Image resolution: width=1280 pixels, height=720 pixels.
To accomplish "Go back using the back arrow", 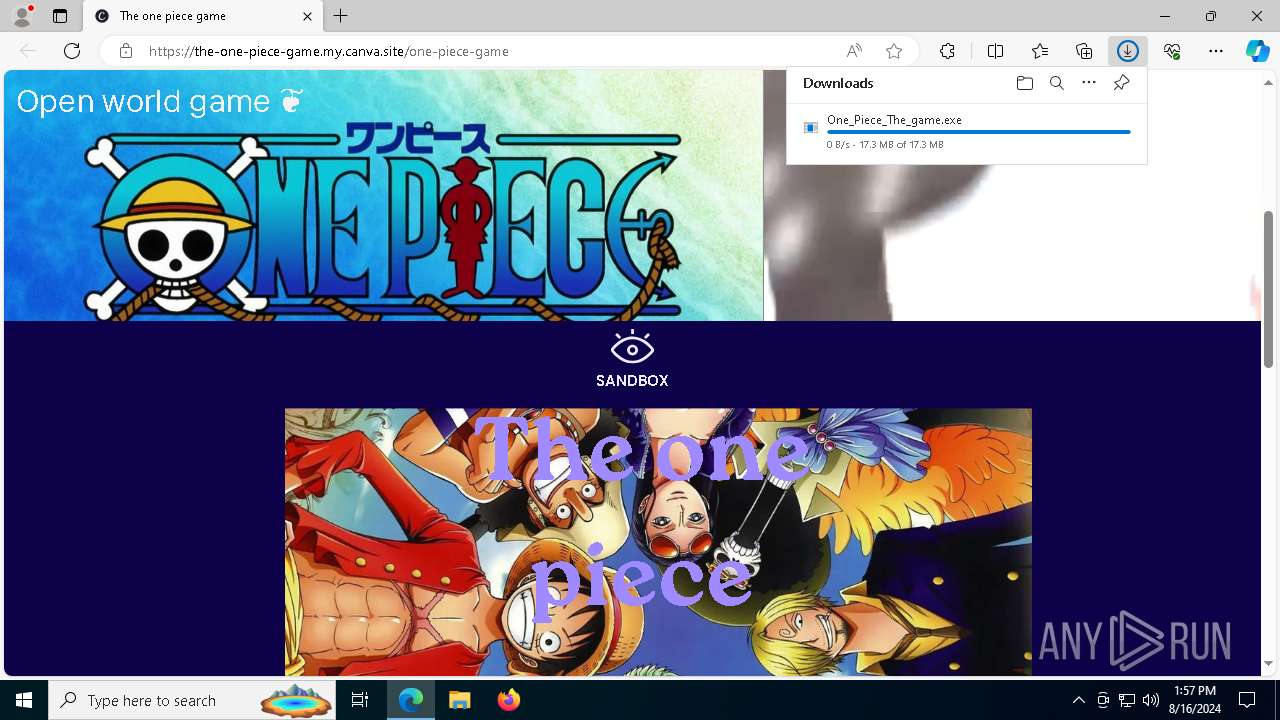I will [28, 51].
